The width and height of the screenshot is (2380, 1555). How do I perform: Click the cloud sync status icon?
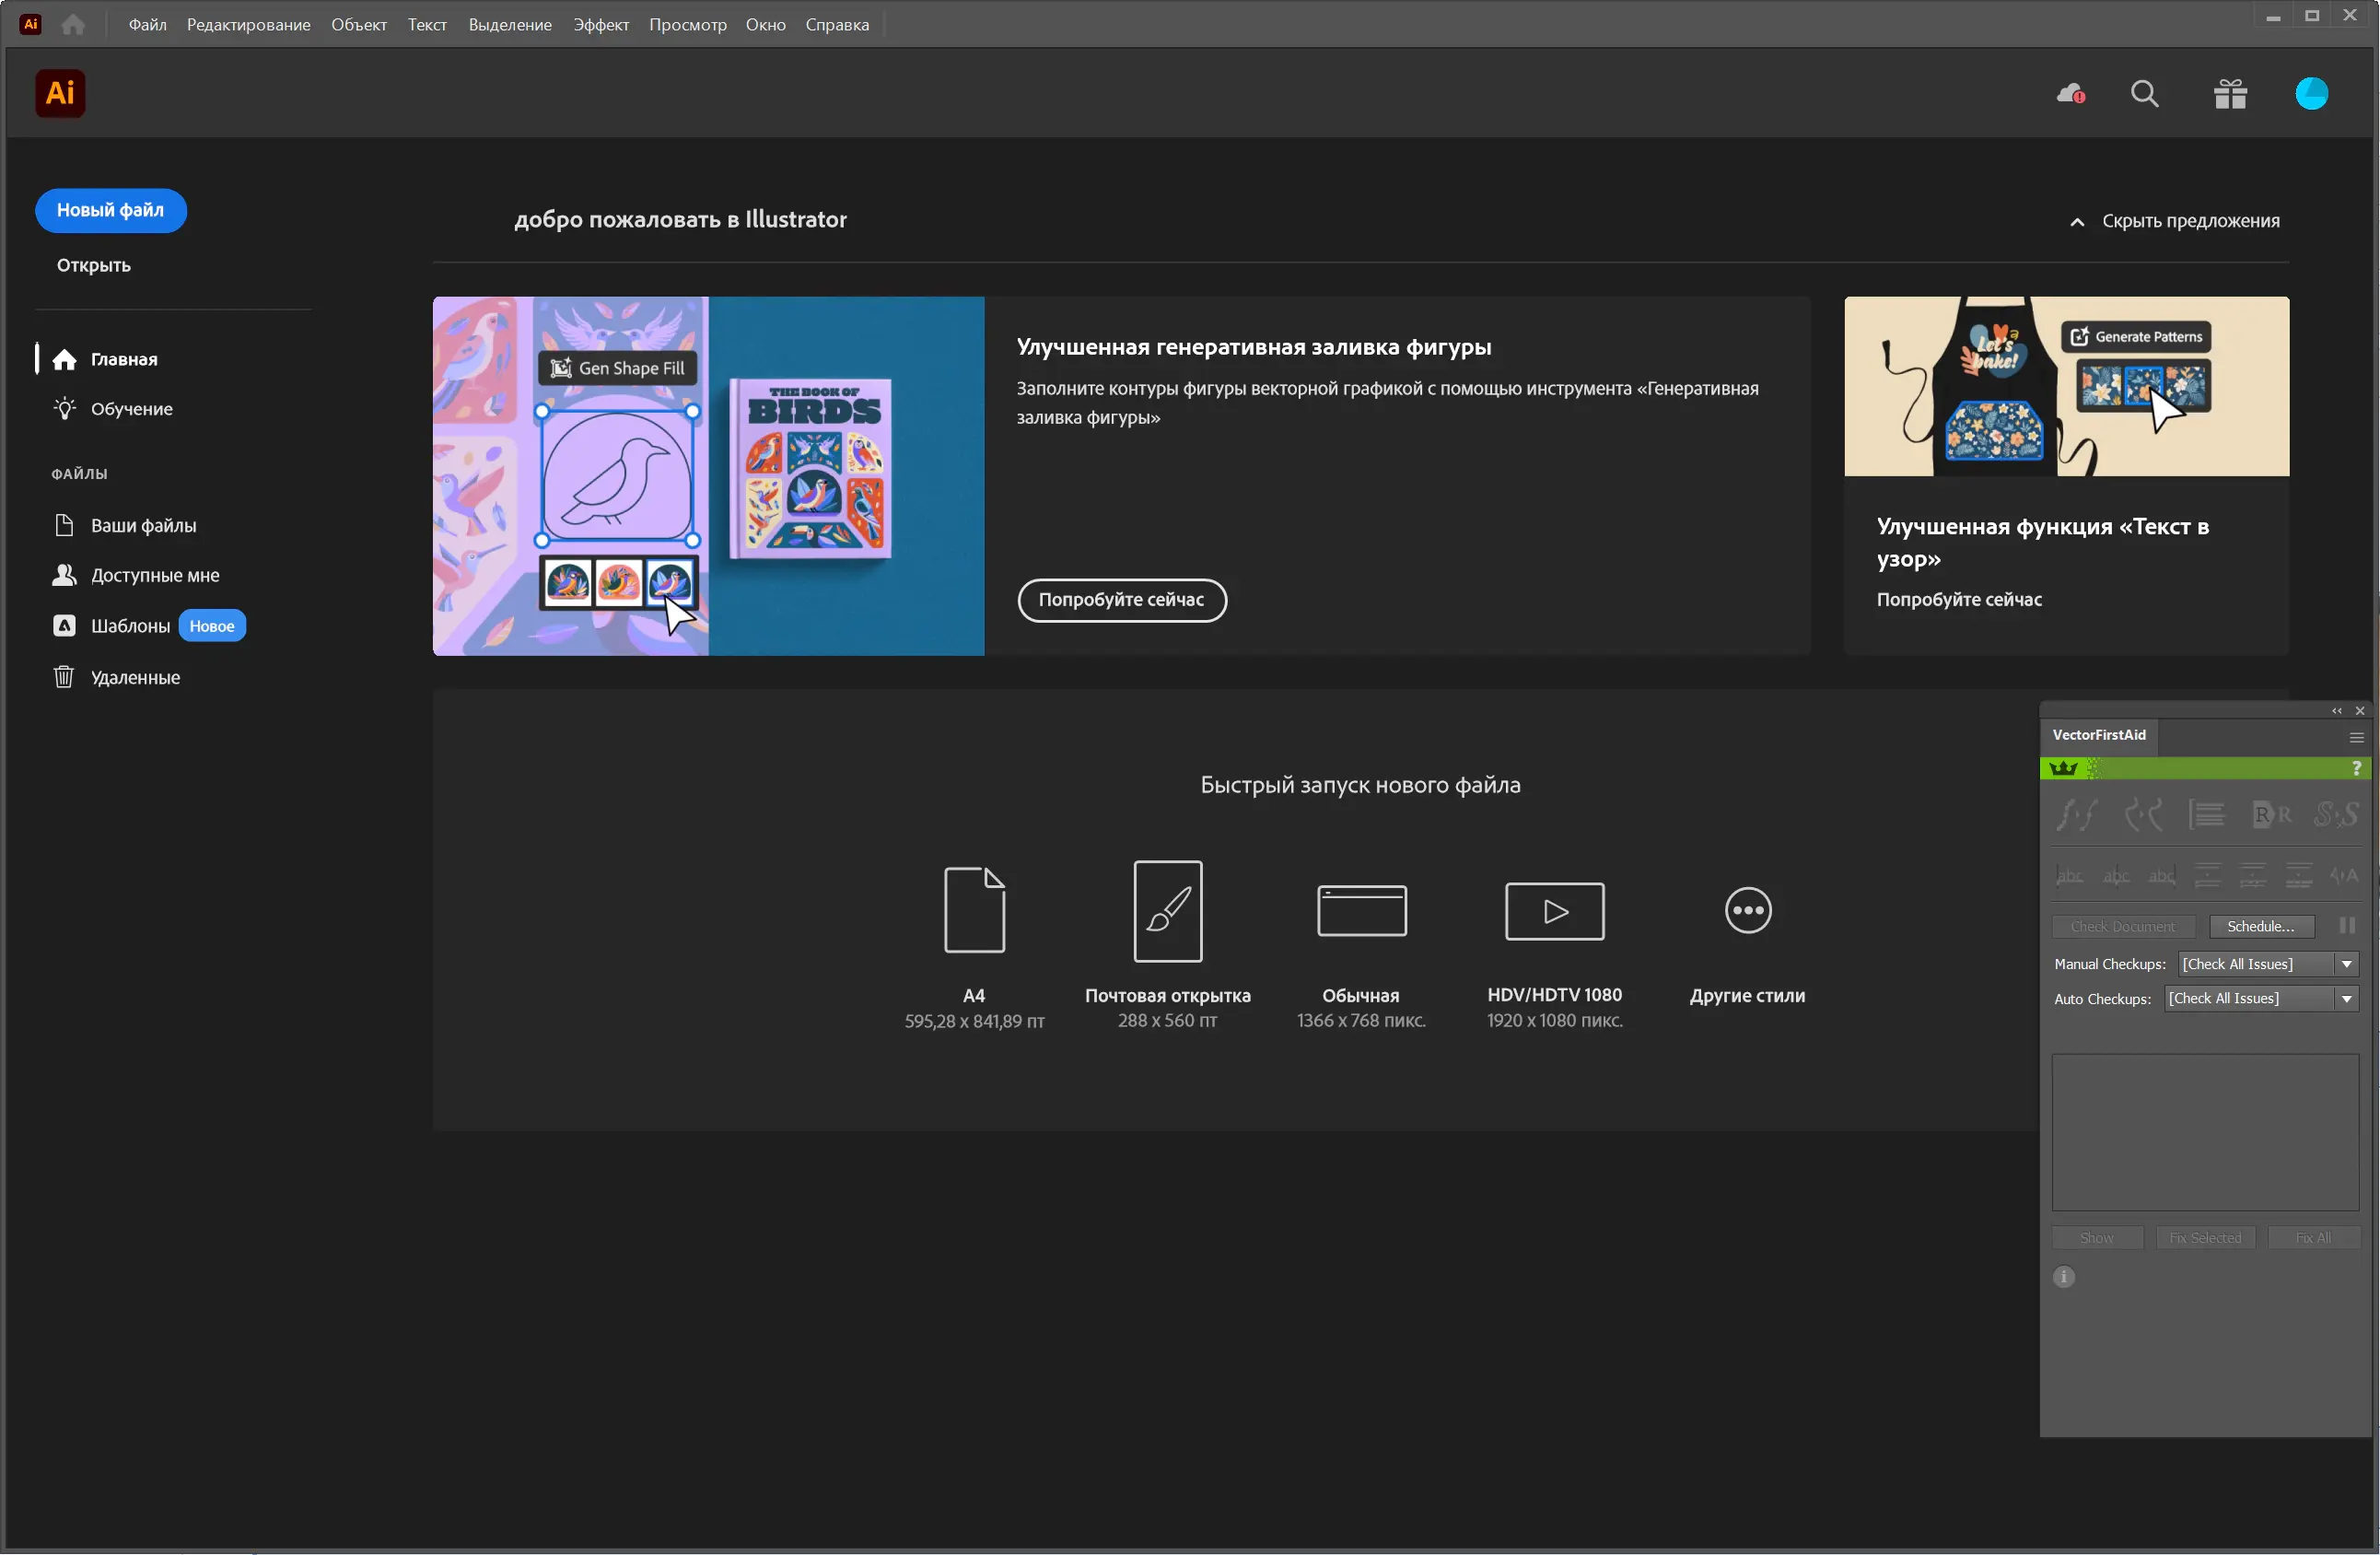(2070, 94)
